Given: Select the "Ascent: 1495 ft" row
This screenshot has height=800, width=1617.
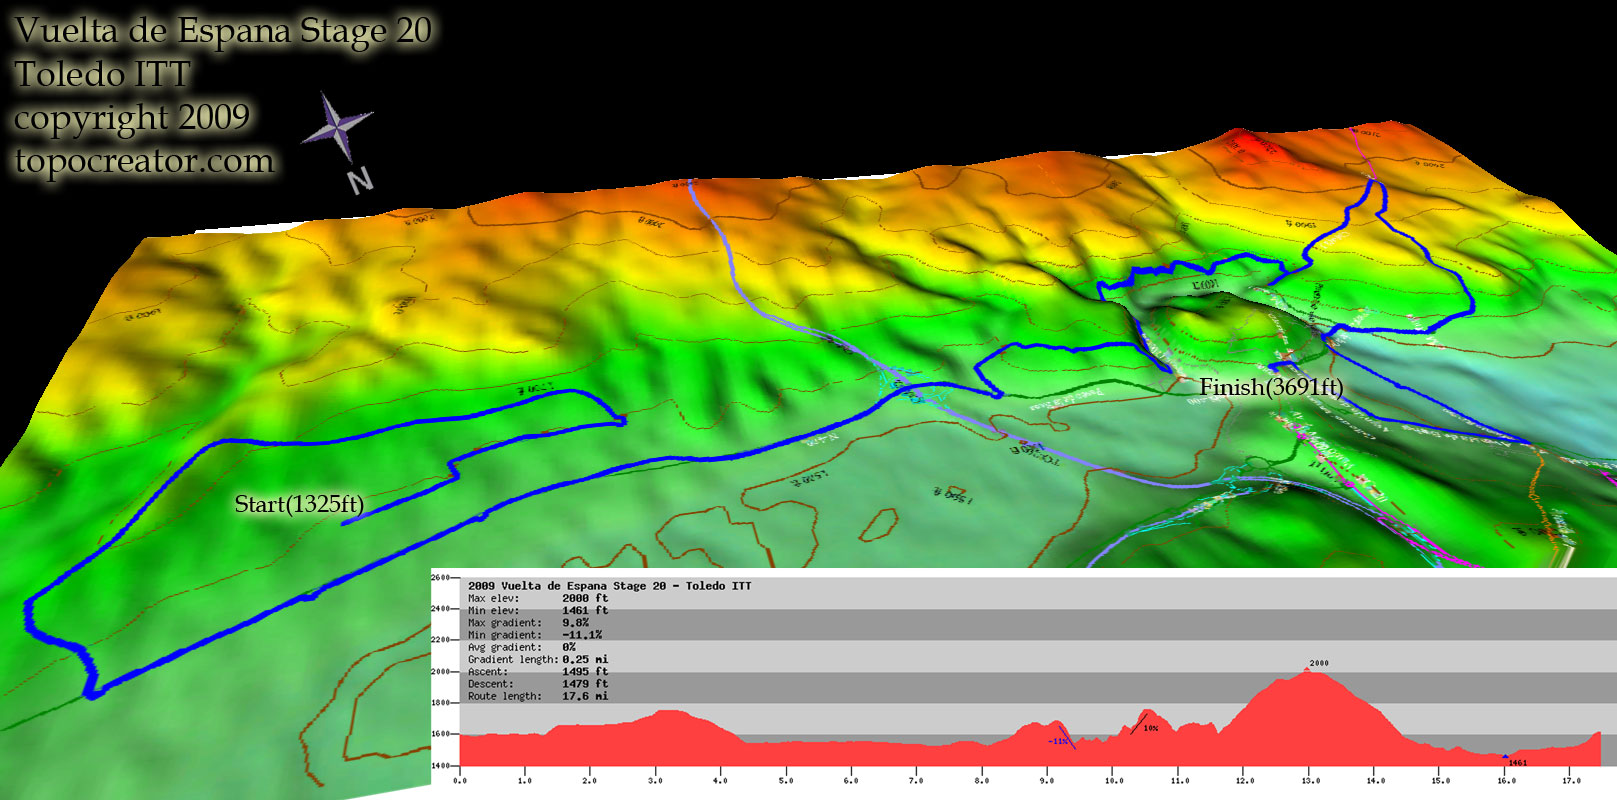Looking at the screenshot, I should [538, 672].
